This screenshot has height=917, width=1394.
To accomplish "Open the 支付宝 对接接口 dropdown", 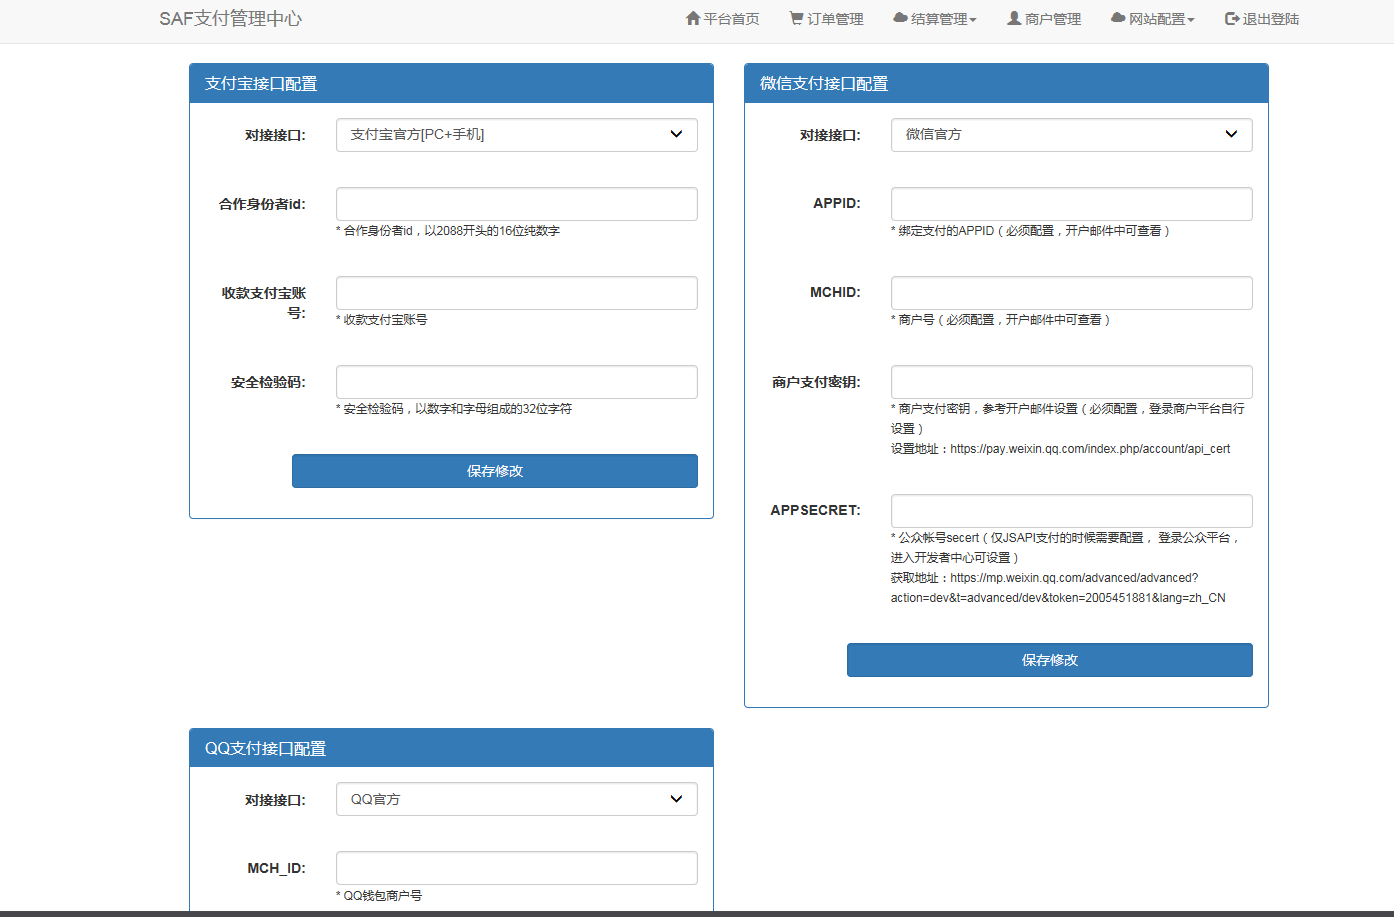I will [516, 134].
